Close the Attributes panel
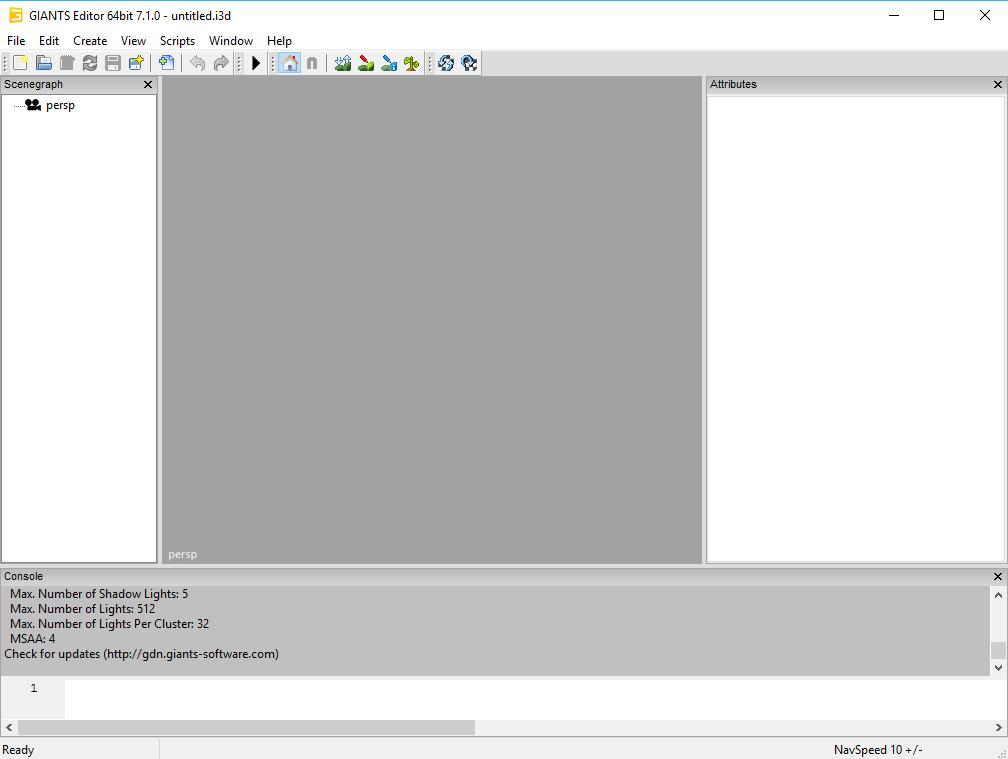 997,85
